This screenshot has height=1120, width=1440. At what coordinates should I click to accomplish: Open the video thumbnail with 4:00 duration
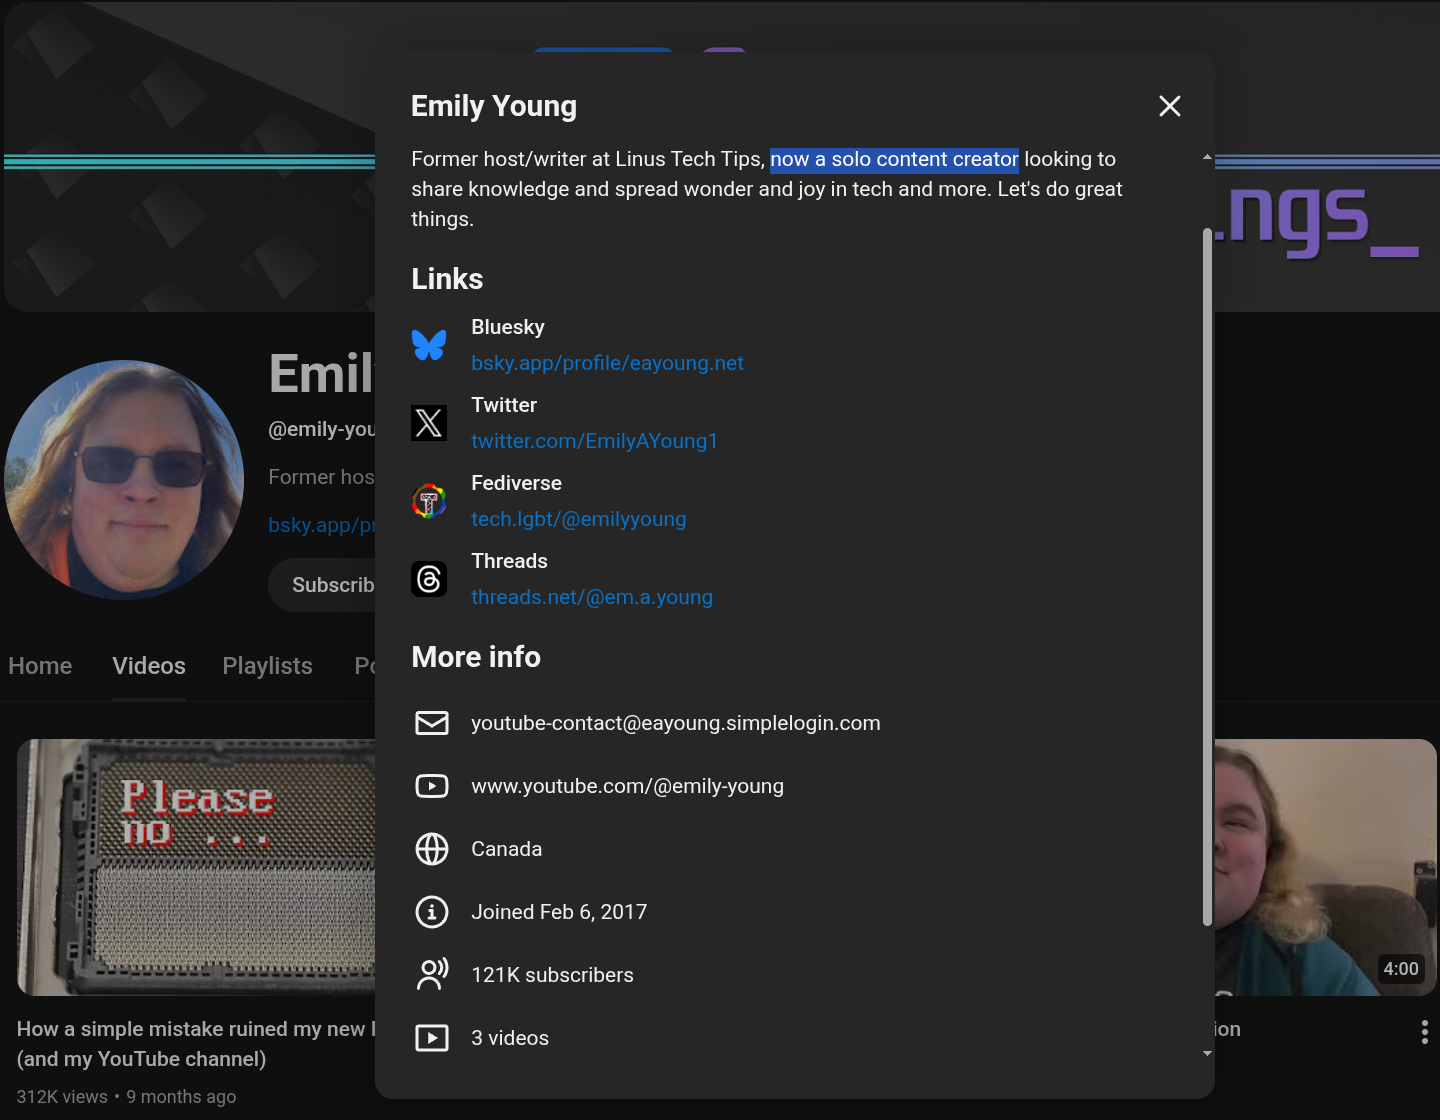point(1325,867)
